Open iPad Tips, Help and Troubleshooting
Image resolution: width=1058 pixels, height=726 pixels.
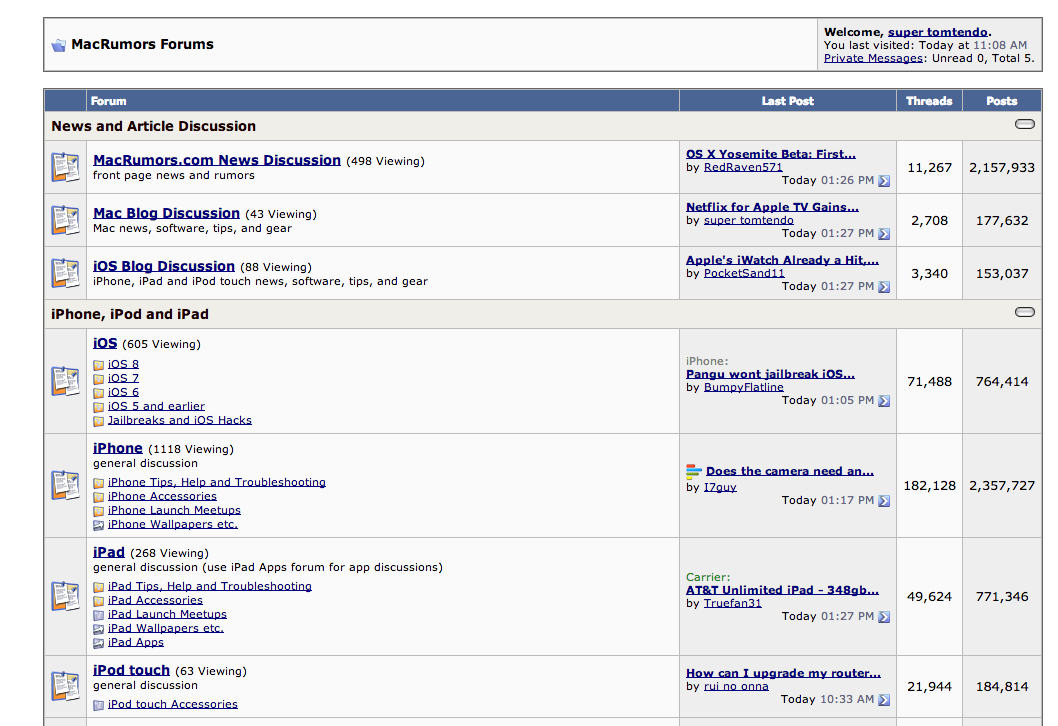[210, 586]
